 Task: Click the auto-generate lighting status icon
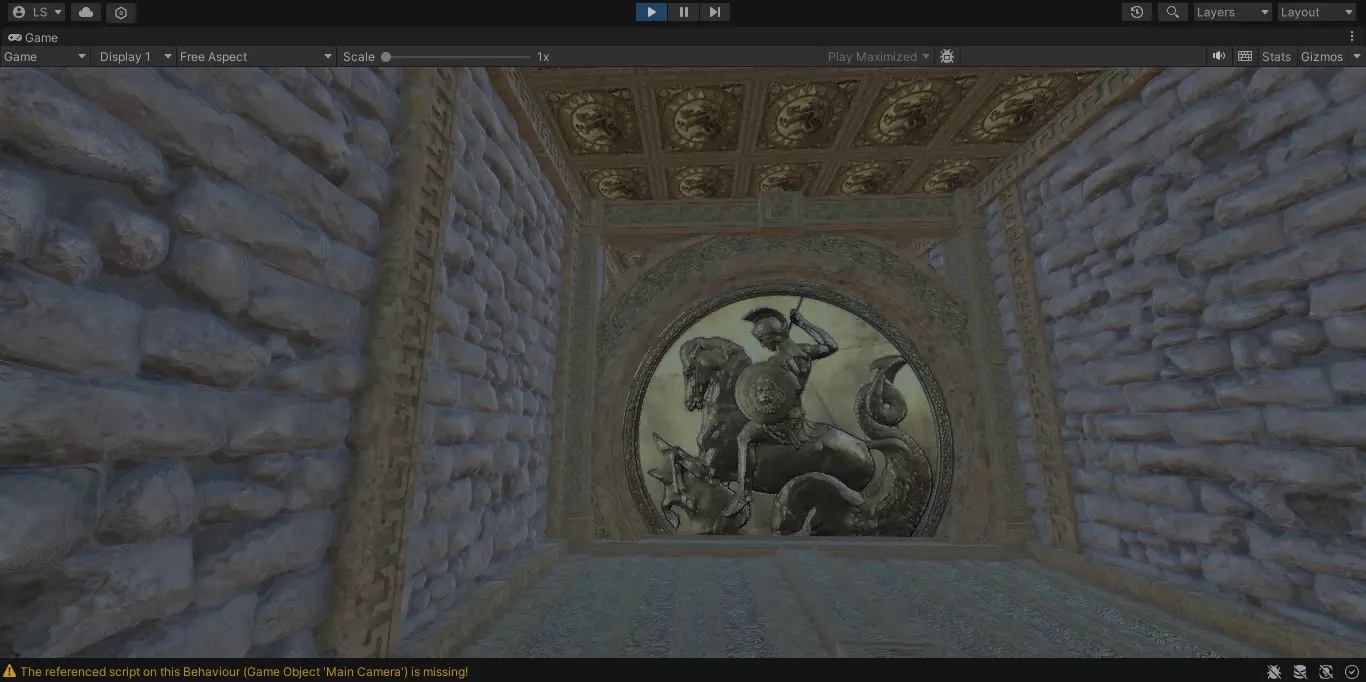pyautogui.click(x=1326, y=672)
